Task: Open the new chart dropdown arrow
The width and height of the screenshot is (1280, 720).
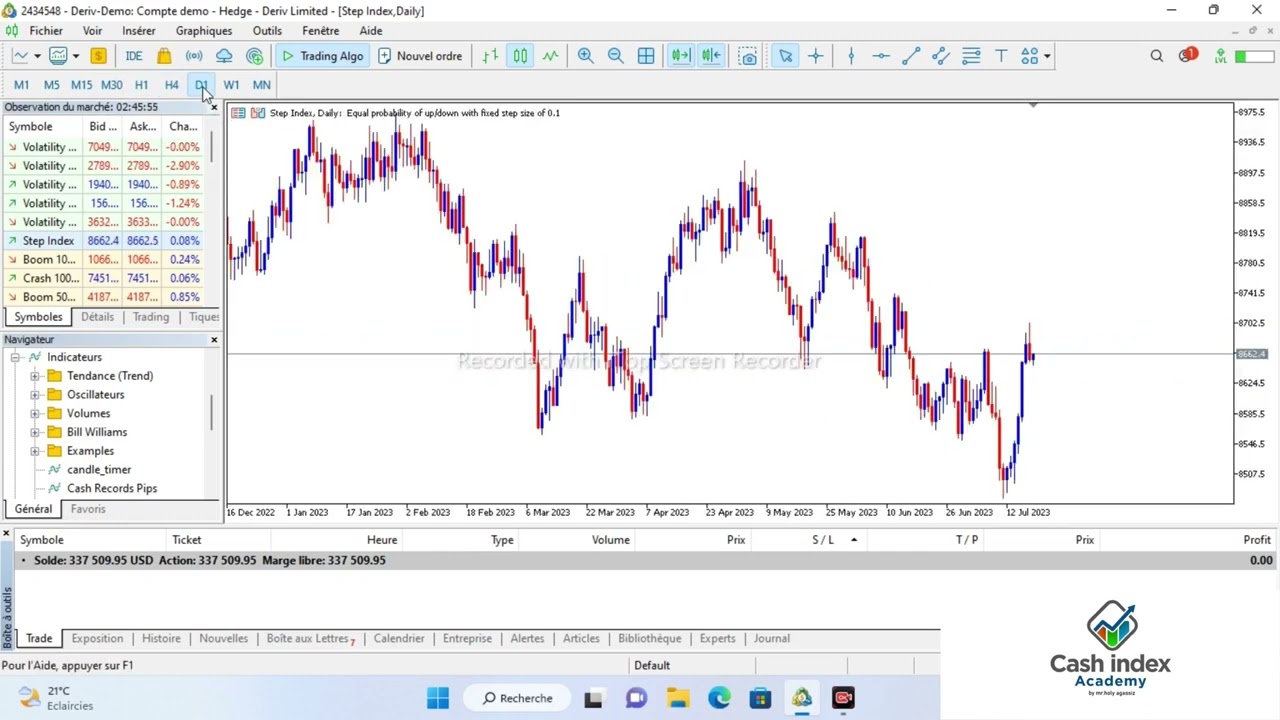Action: (x=37, y=56)
